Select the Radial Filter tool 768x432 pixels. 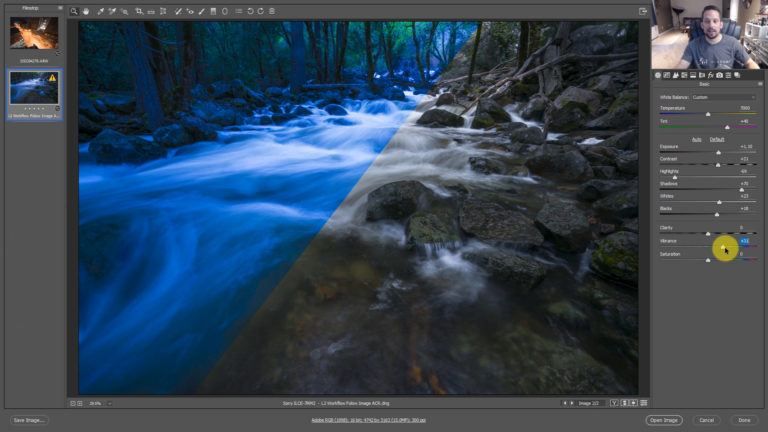(225, 11)
